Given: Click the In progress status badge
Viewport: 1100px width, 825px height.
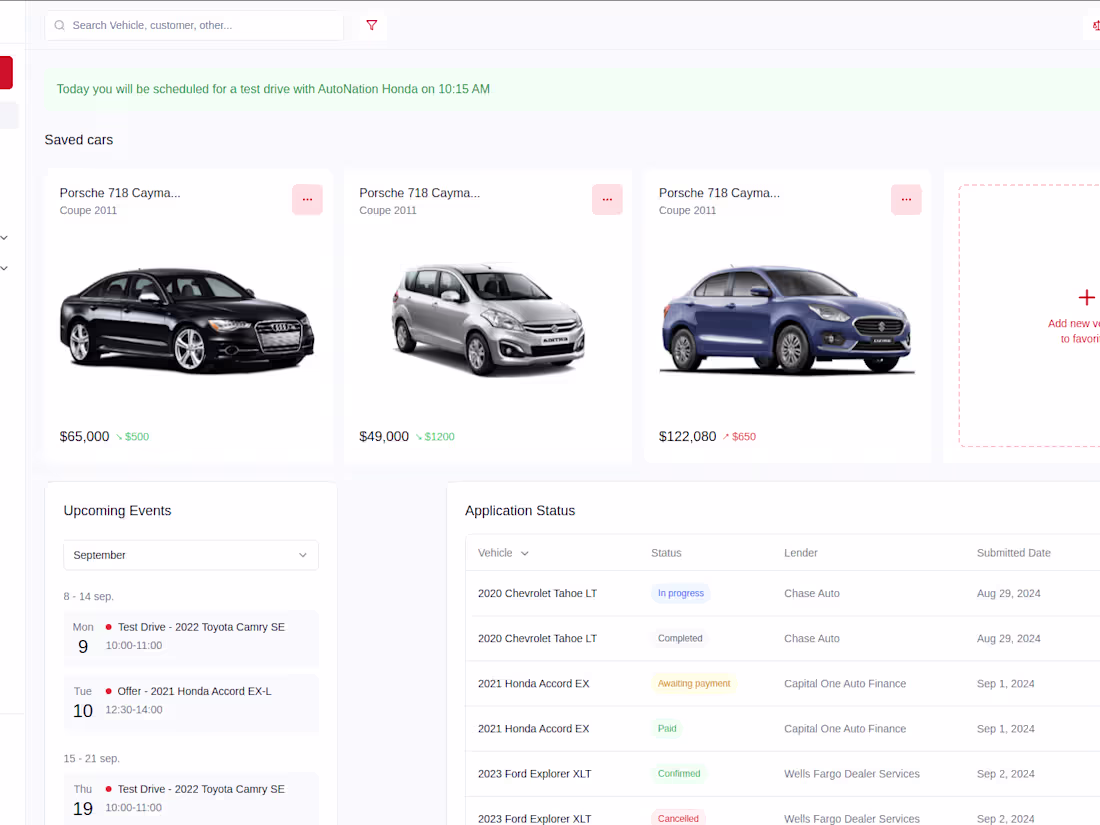Looking at the screenshot, I should (x=680, y=593).
